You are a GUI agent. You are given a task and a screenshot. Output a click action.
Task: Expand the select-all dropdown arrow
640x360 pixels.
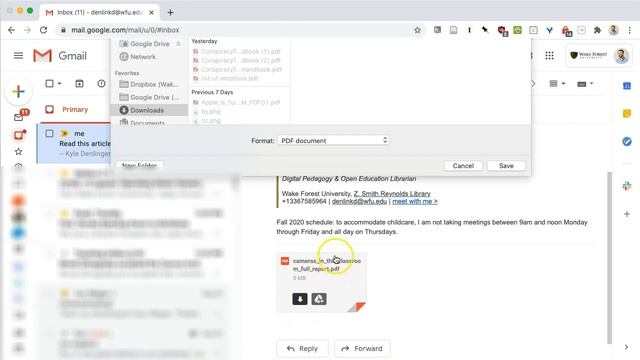tap(60, 84)
